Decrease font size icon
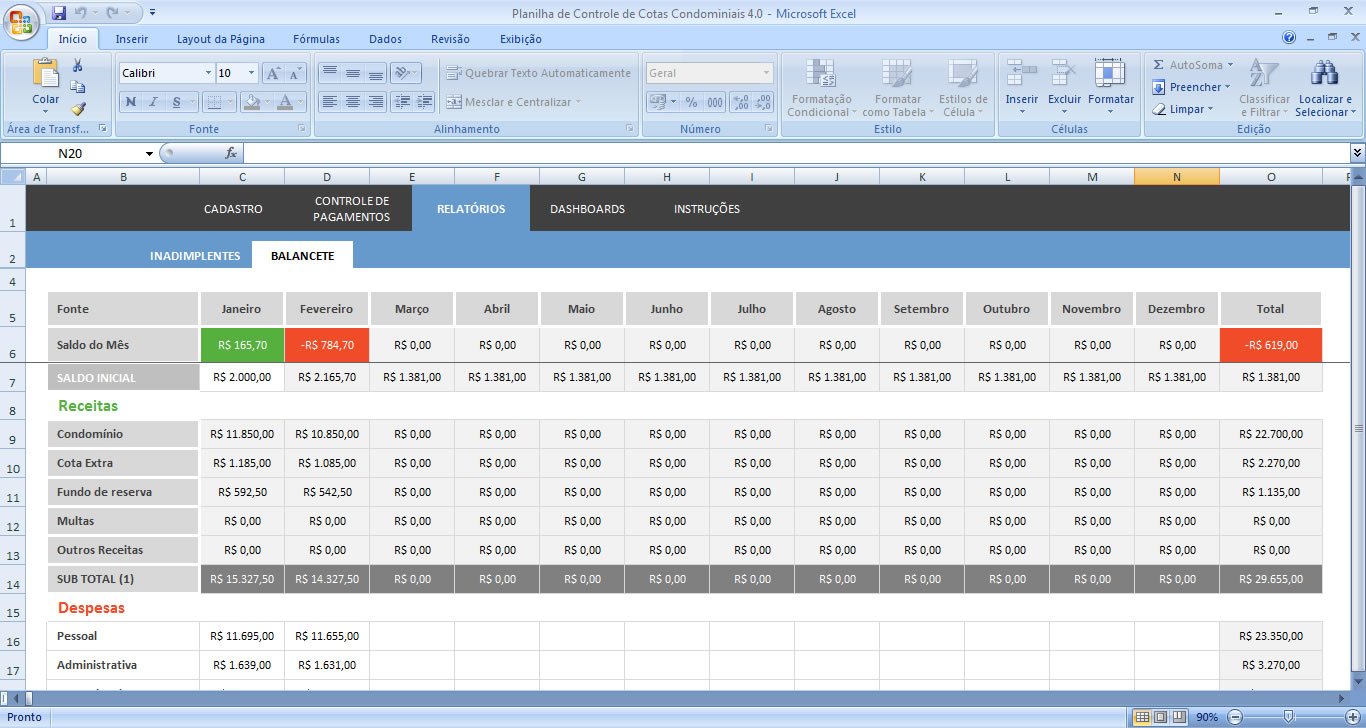This screenshot has height=728, width=1366. pyautogui.click(x=294, y=73)
